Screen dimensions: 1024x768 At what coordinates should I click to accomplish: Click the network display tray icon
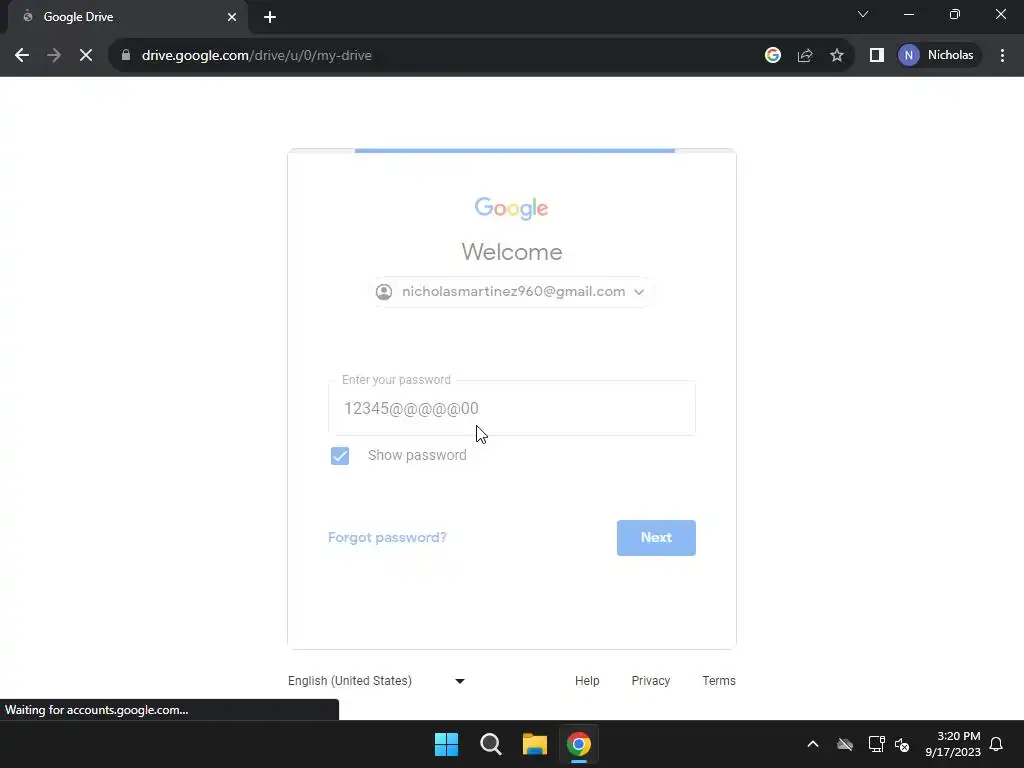click(x=876, y=744)
